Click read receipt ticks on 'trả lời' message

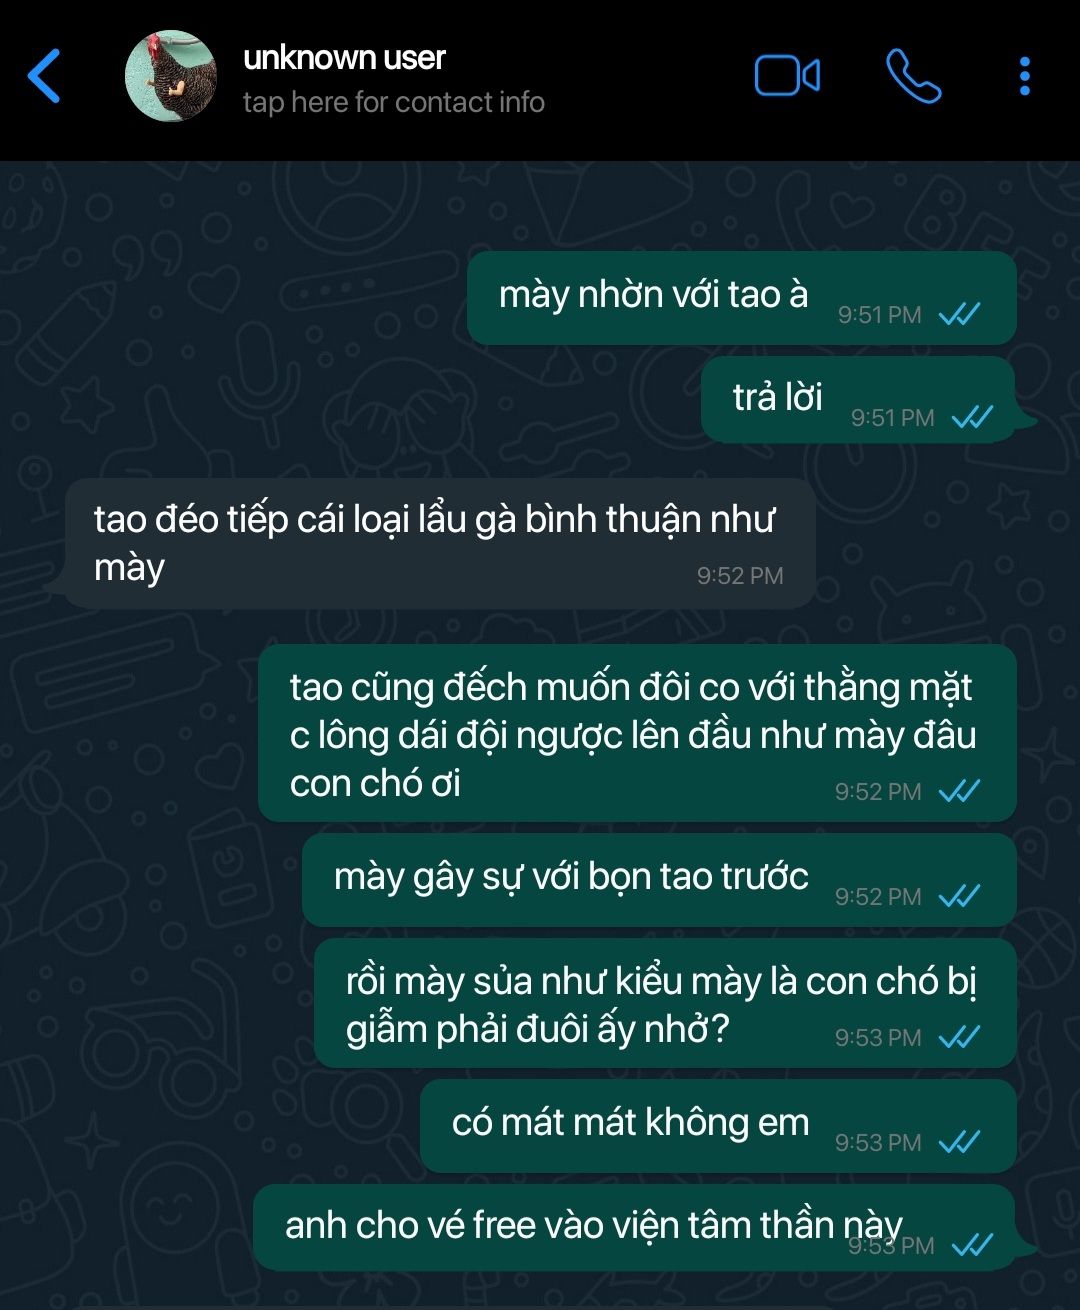(x=972, y=417)
